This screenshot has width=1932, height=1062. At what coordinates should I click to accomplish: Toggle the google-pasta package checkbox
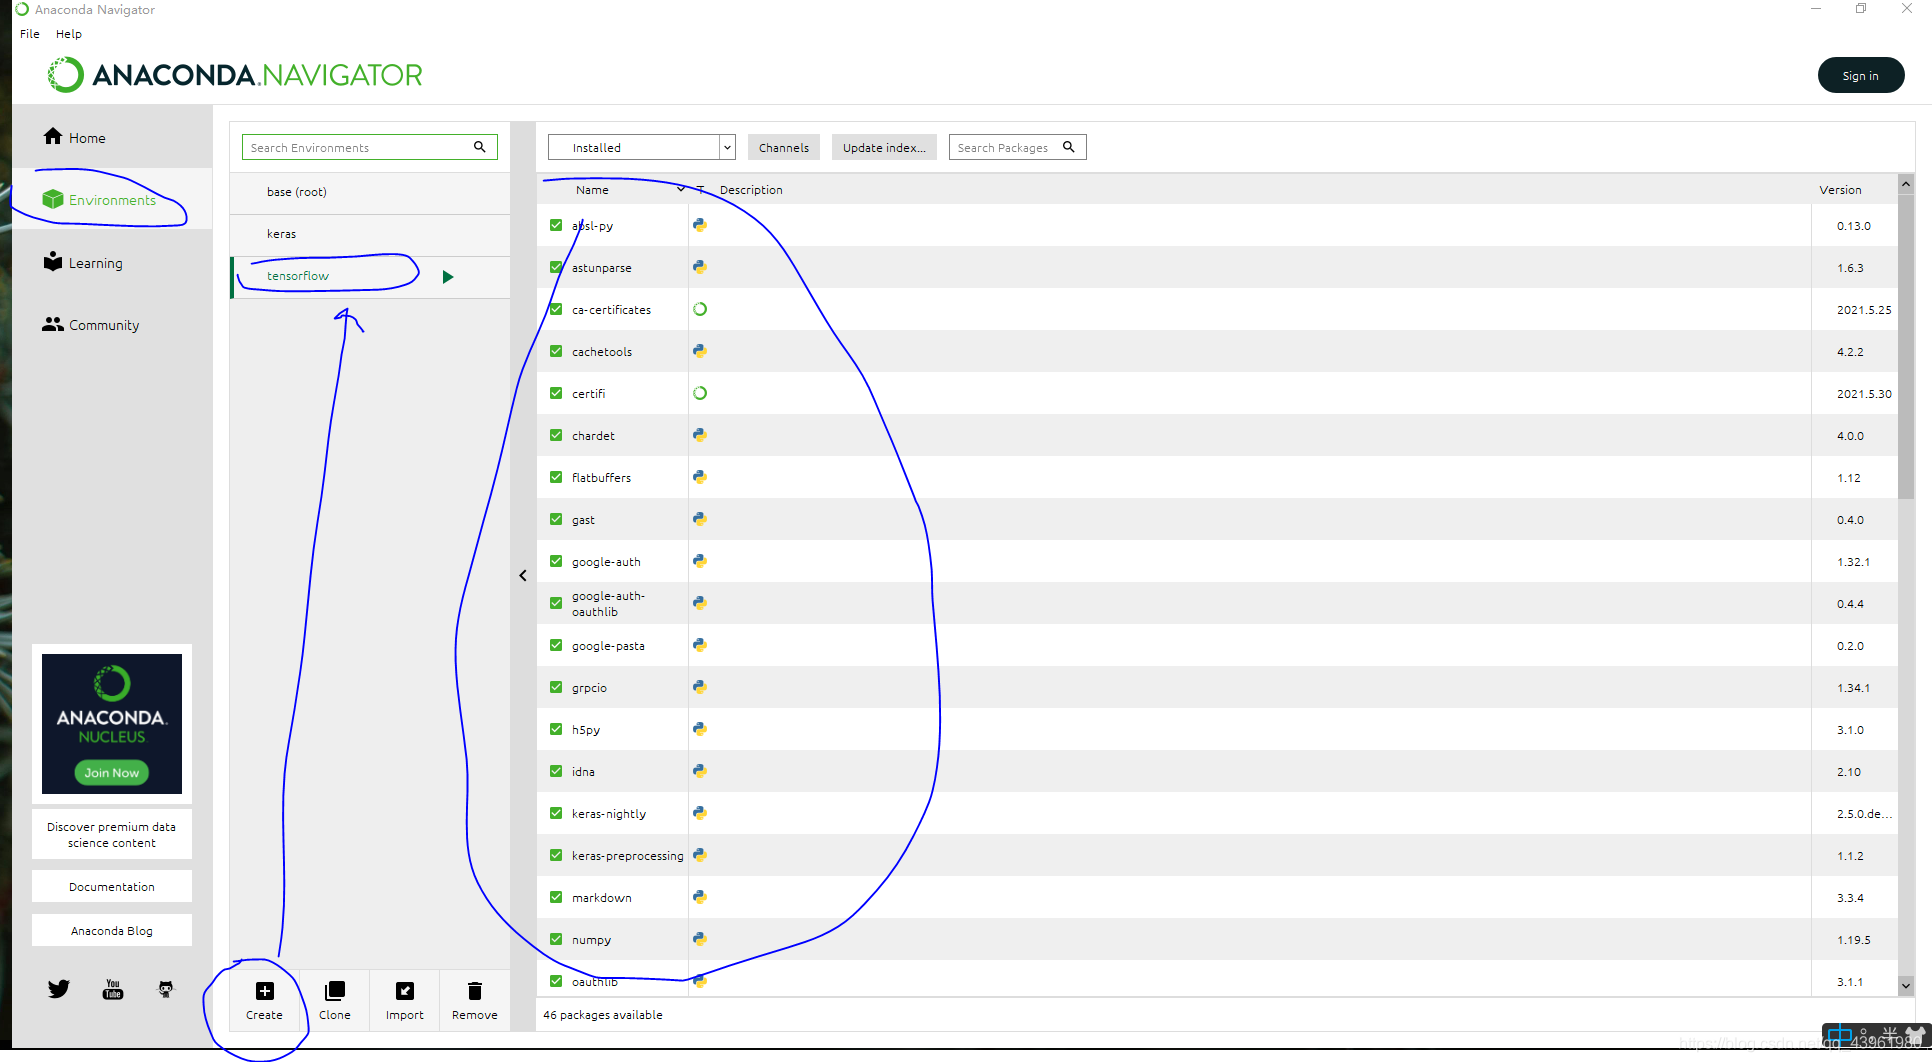[556, 645]
